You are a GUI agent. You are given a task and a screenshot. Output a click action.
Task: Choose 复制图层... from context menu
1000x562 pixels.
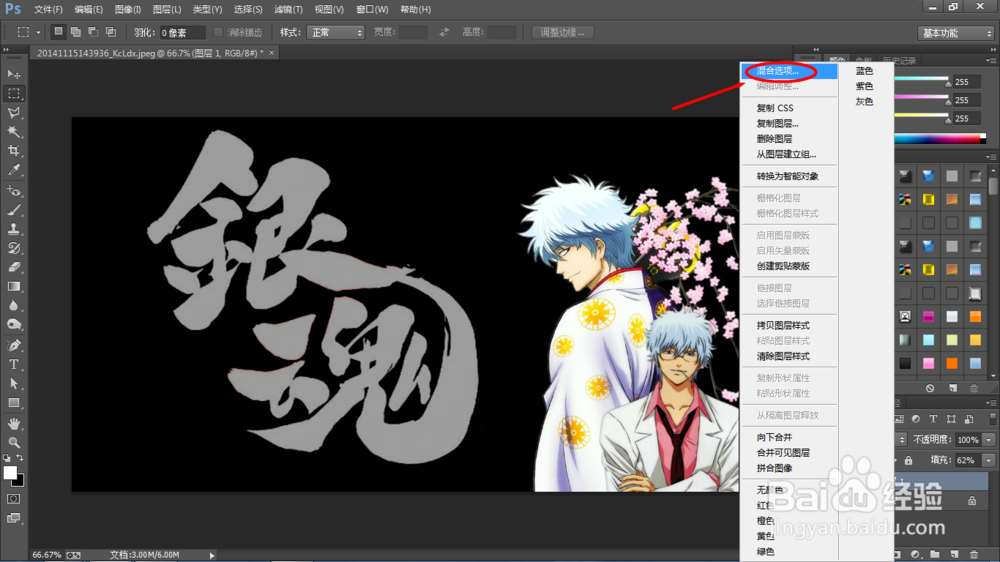pyautogui.click(x=790, y=123)
